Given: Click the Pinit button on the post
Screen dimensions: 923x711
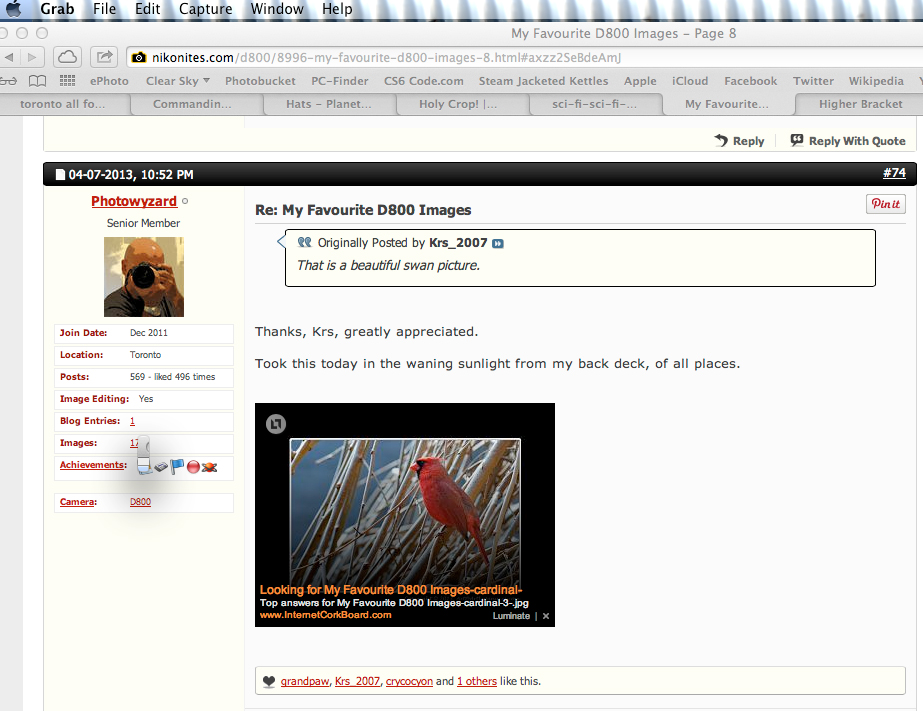Looking at the screenshot, I should click(885, 204).
